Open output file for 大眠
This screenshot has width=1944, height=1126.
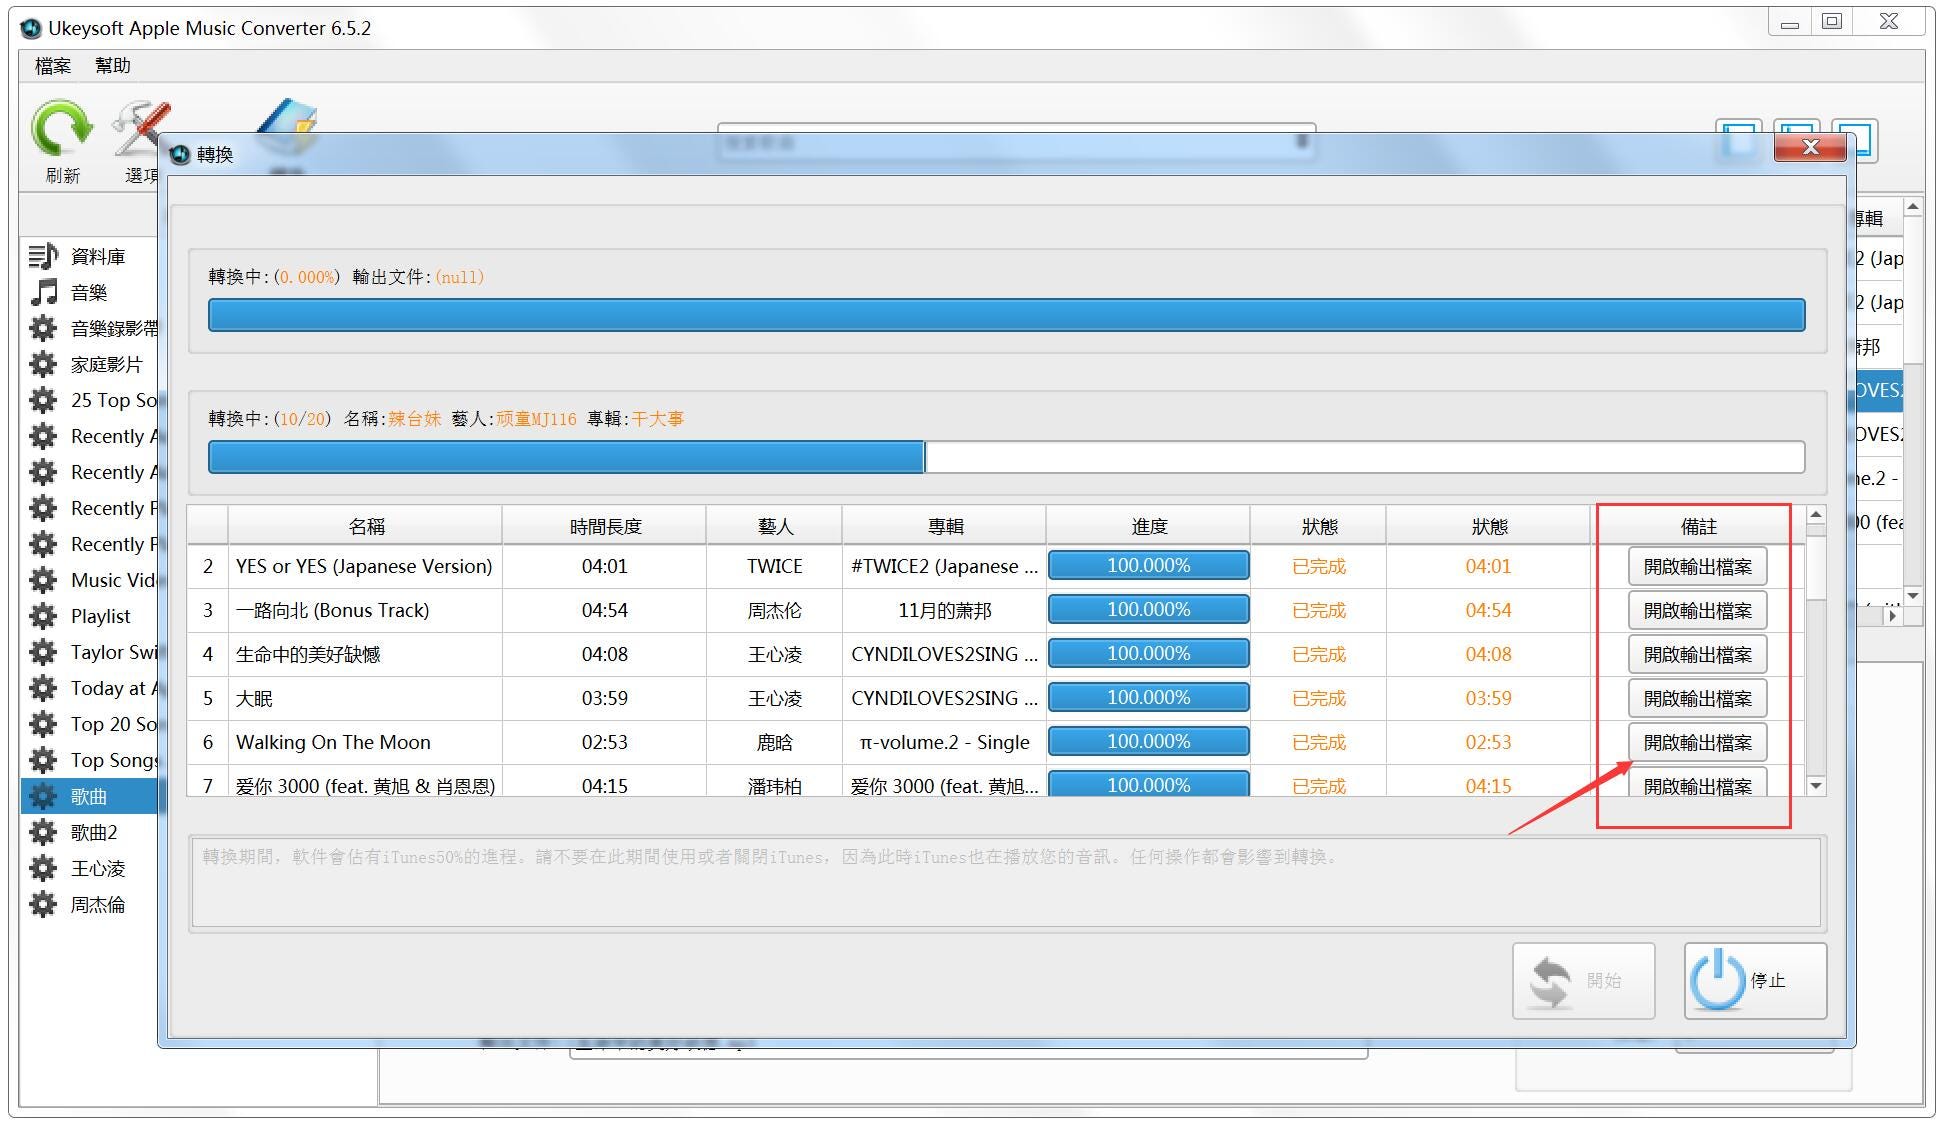(x=1697, y=698)
